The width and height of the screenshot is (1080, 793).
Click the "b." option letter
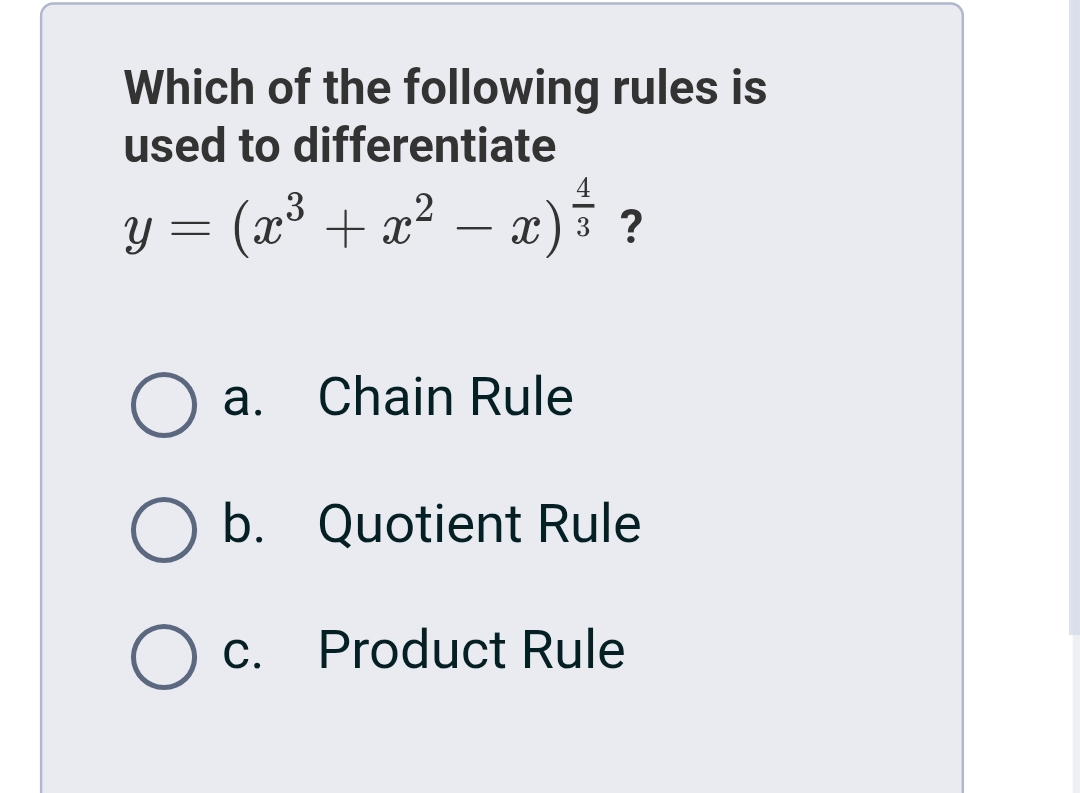pos(244,523)
